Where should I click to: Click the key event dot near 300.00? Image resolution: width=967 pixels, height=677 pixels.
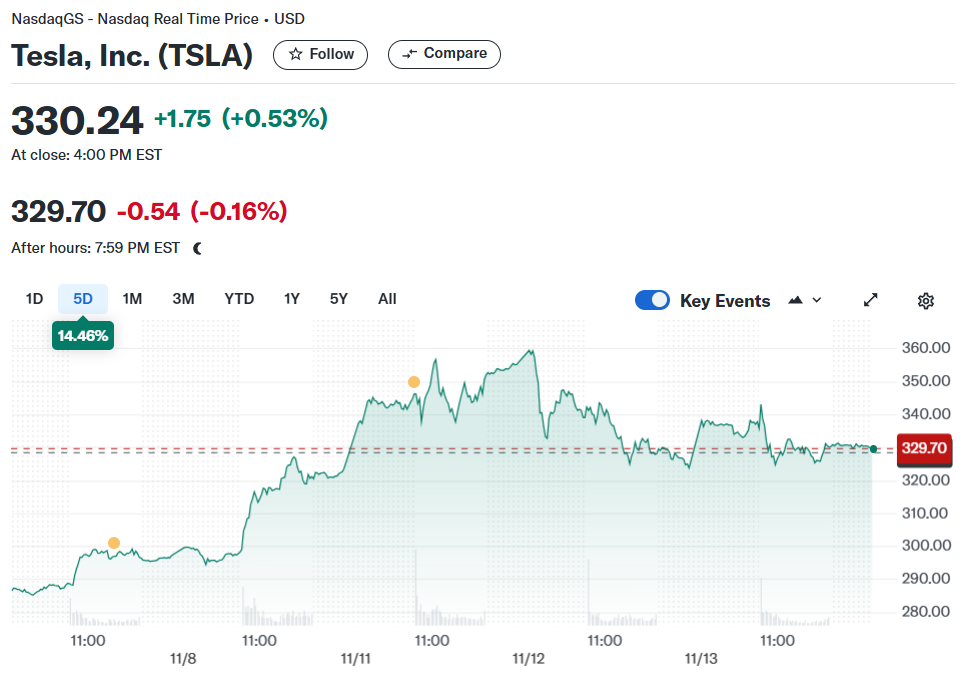point(114,543)
